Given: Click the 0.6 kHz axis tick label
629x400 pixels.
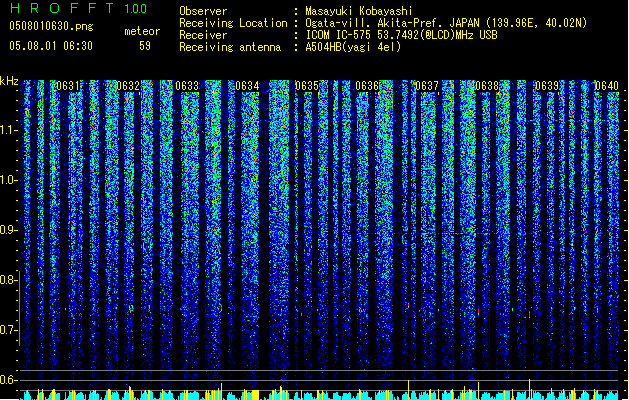Looking at the screenshot, I should coord(9,380).
